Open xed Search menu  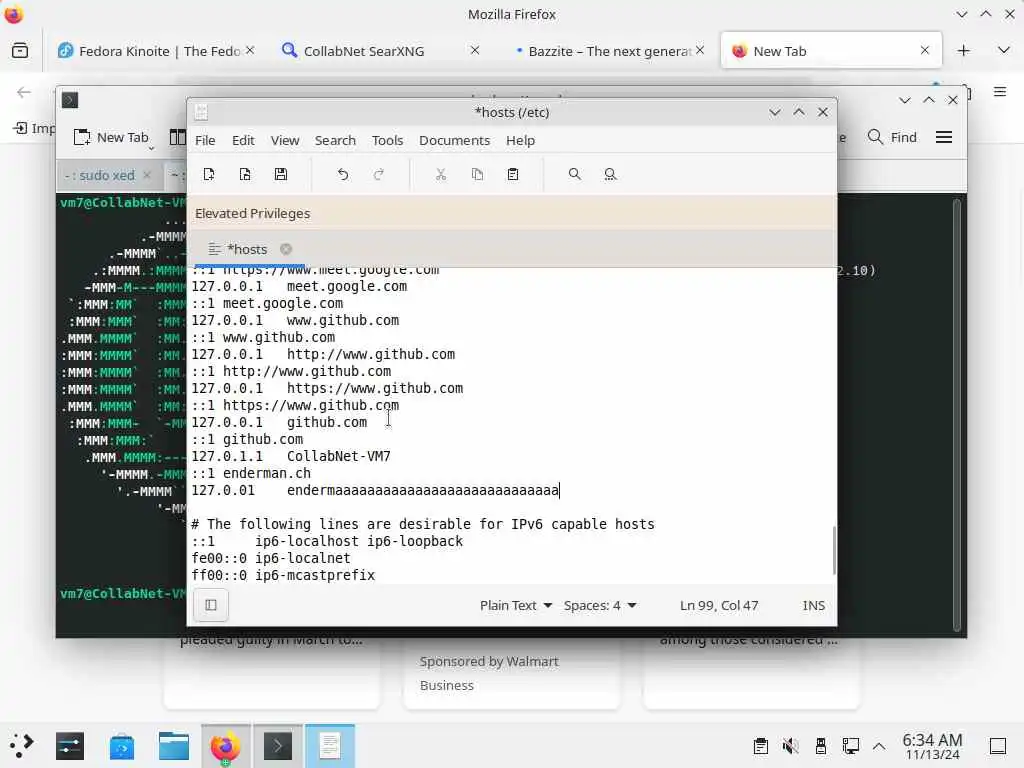[335, 140]
